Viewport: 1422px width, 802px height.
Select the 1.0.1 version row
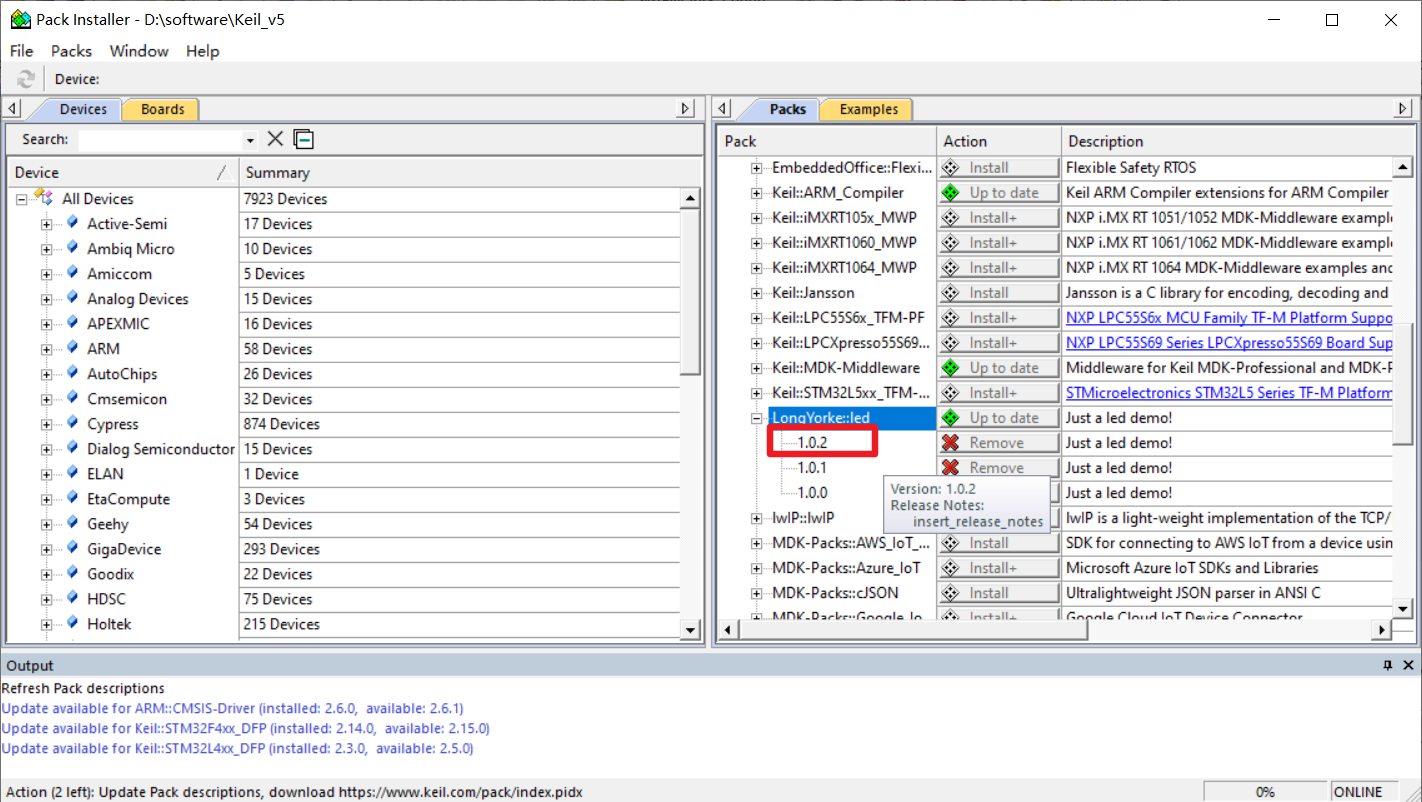pos(812,467)
